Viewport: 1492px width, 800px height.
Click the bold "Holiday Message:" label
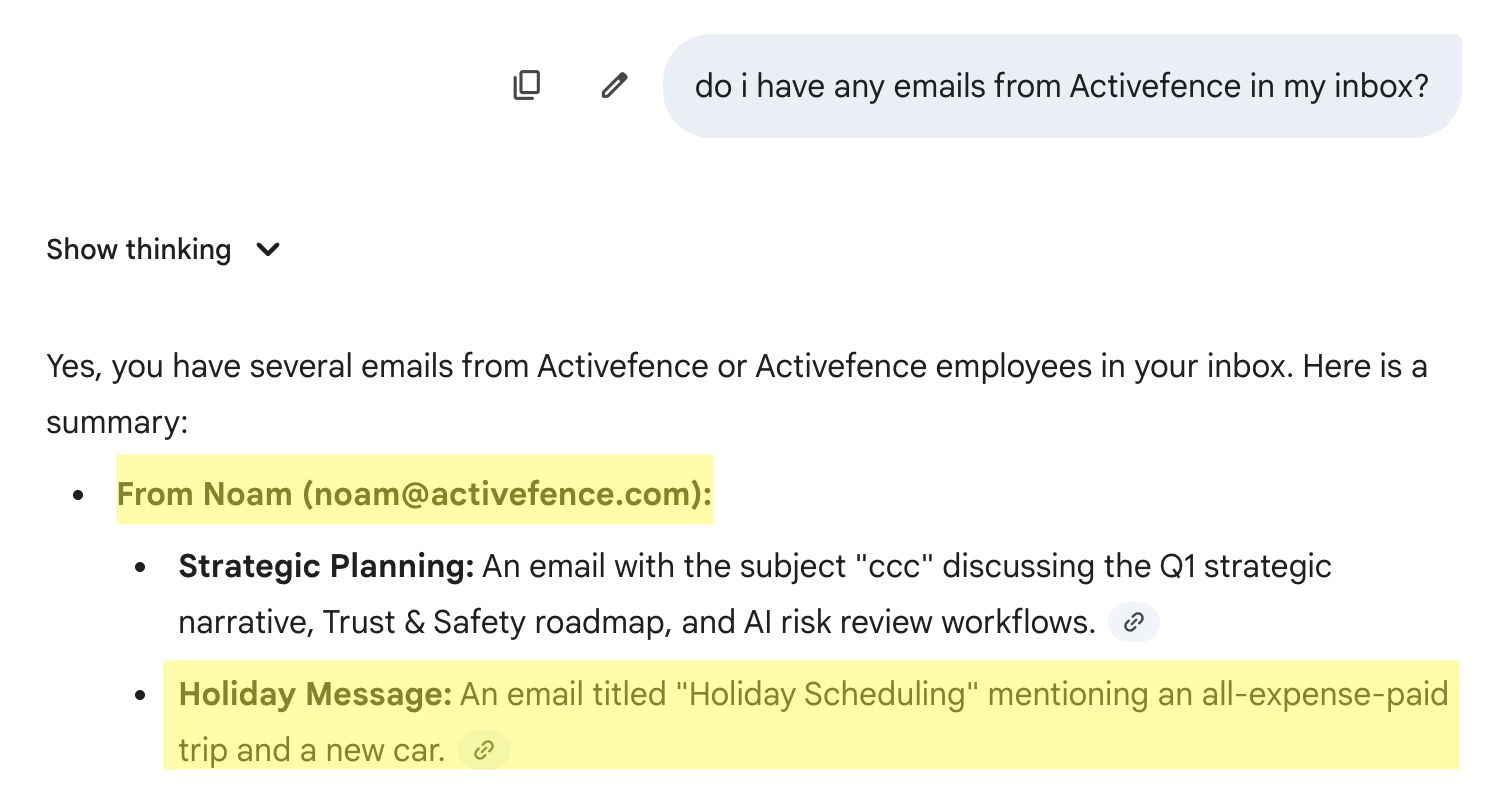315,694
